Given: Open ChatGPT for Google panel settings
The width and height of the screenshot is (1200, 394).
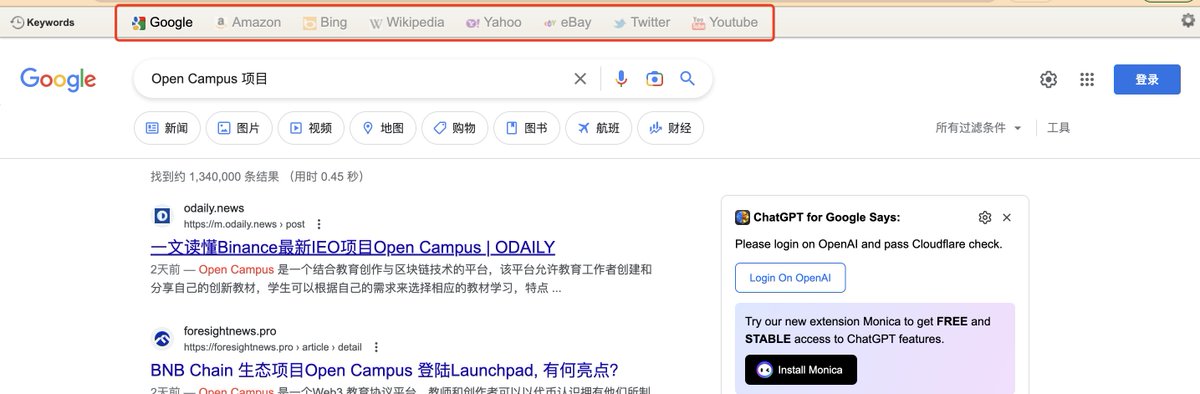Looking at the screenshot, I should click(985, 217).
